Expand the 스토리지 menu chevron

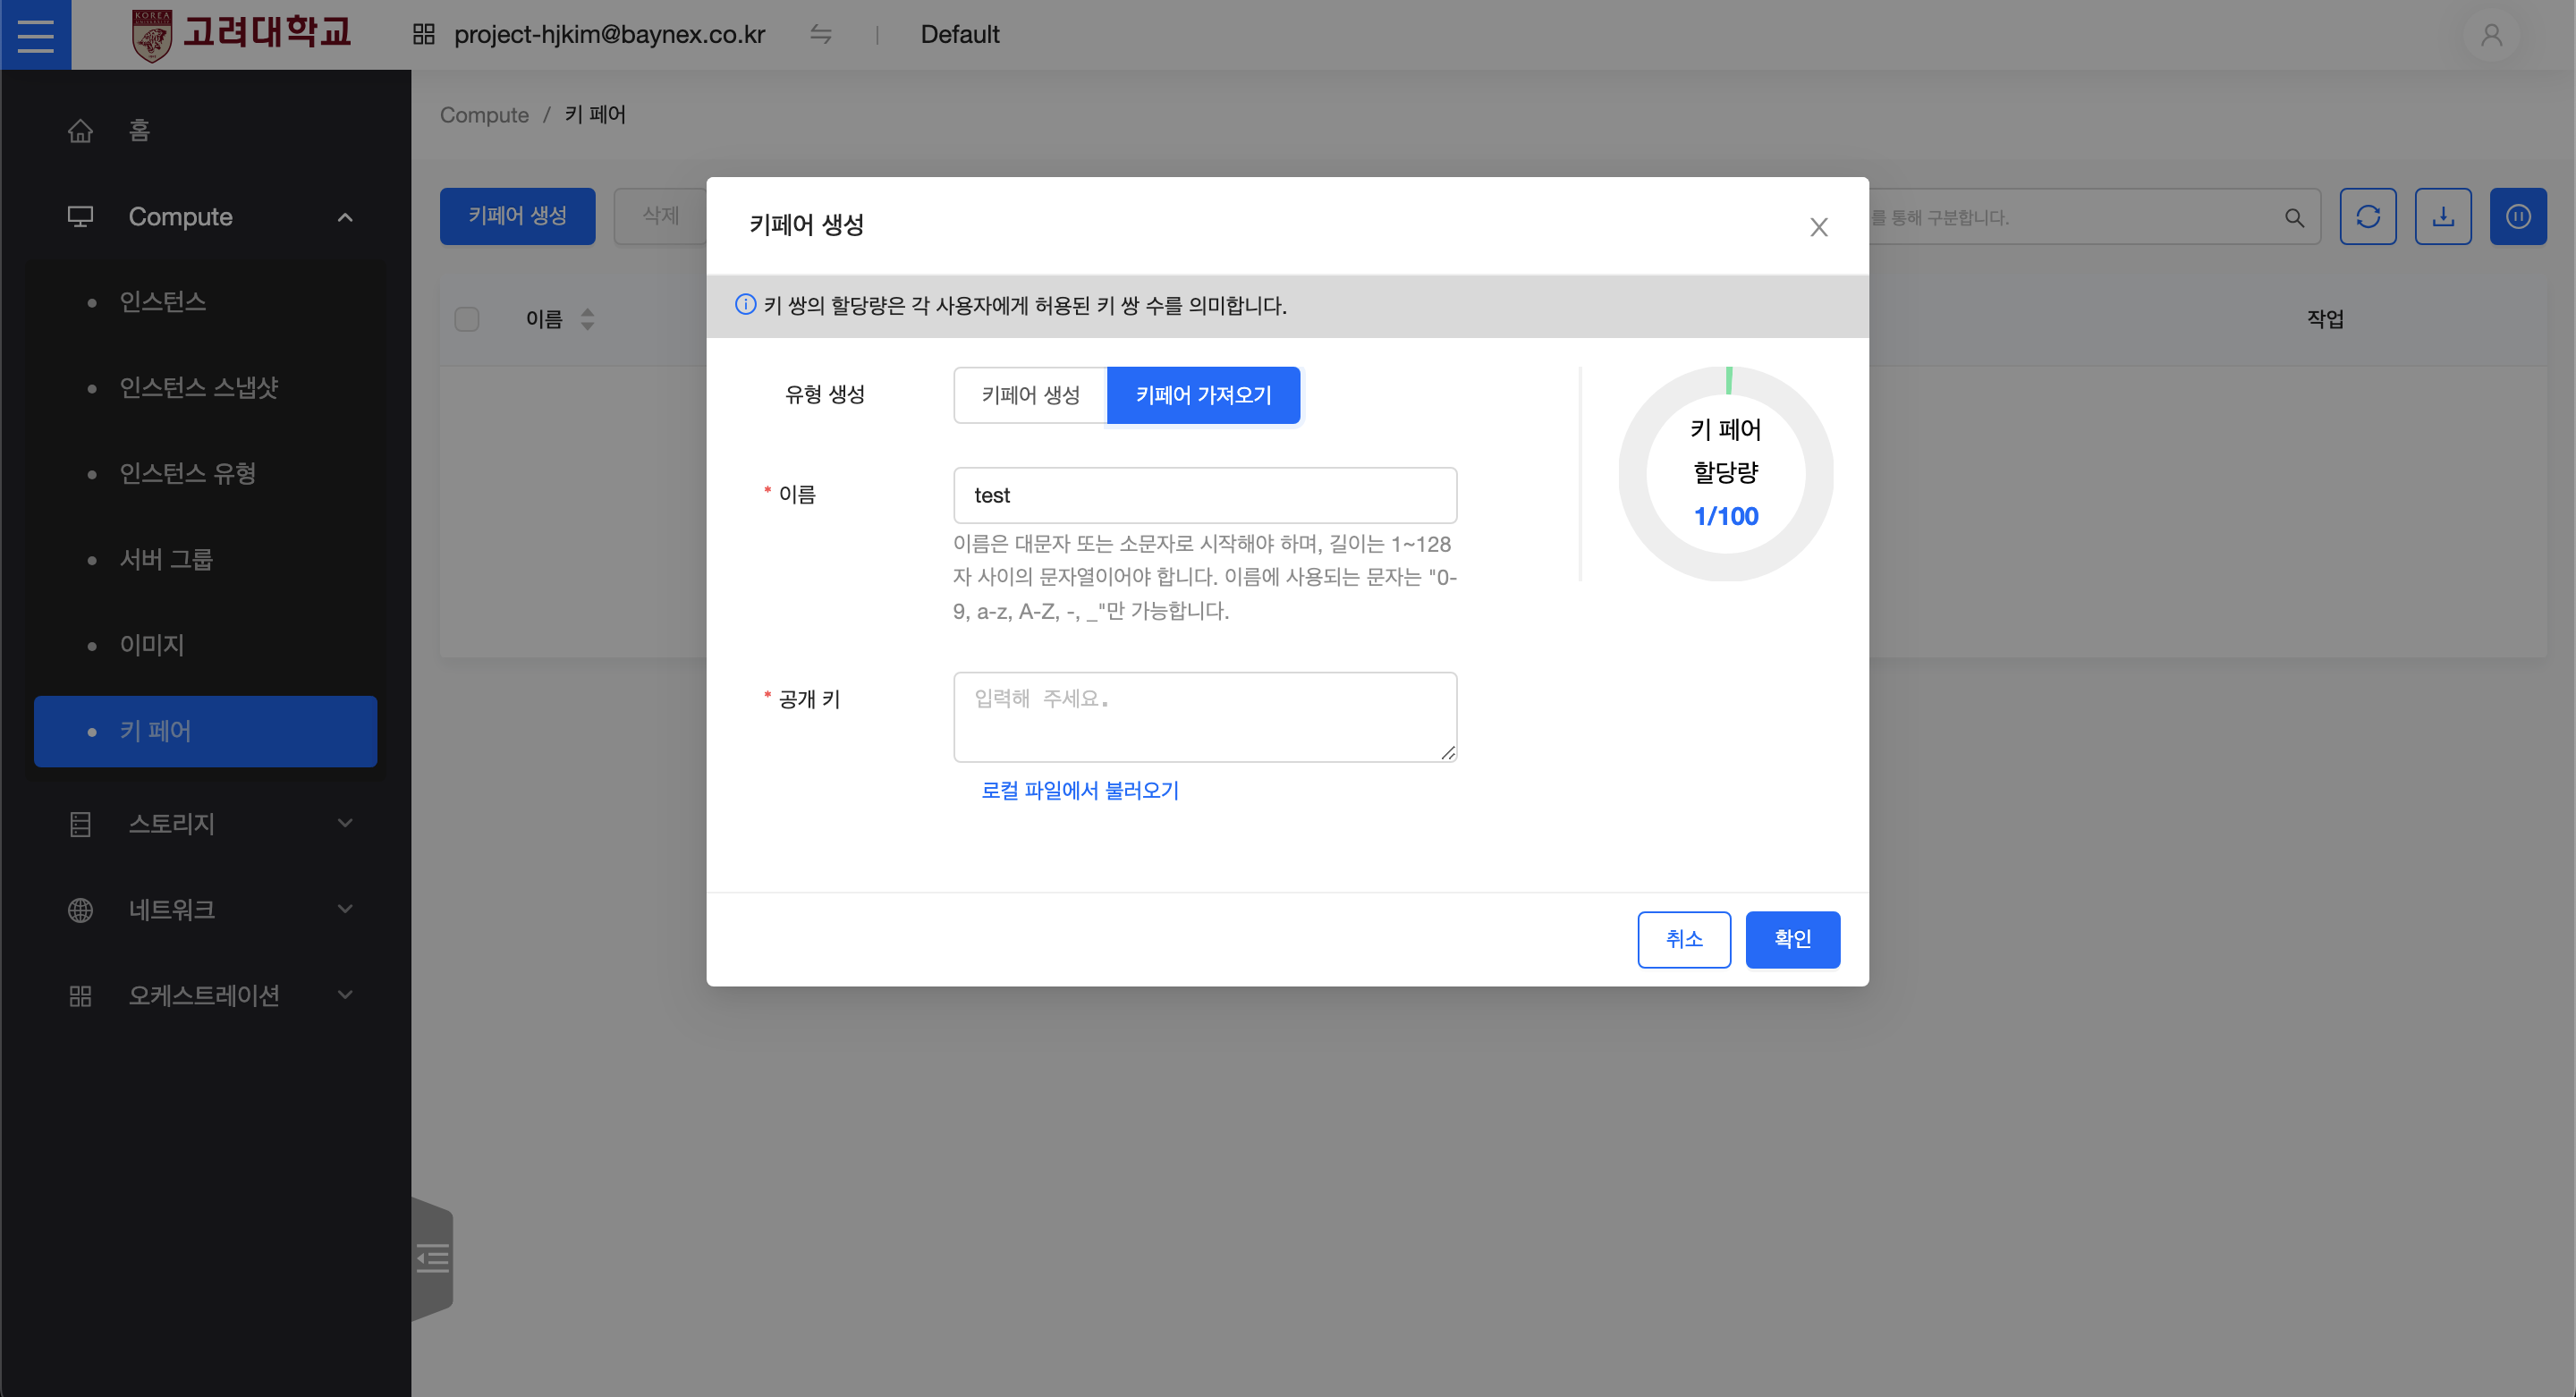click(345, 823)
